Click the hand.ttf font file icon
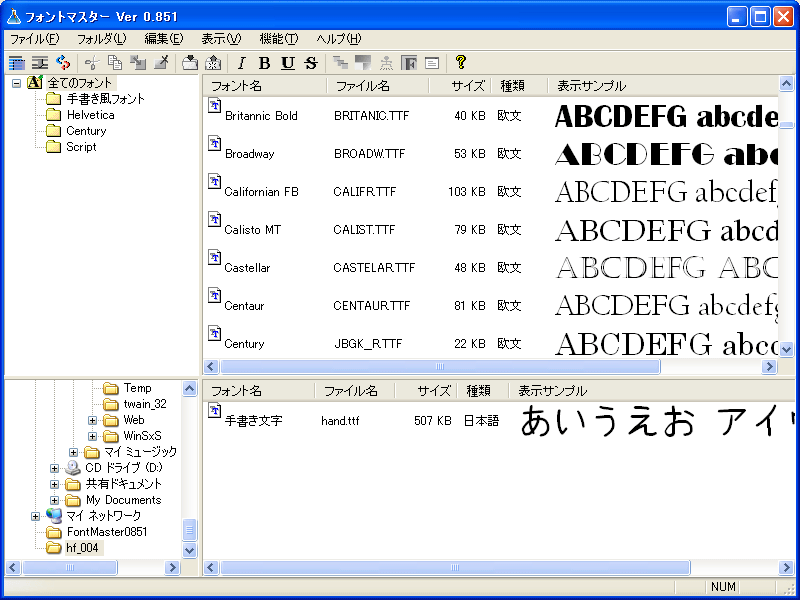This screenshot has width=800, height=600. click(x=214, y=411)
